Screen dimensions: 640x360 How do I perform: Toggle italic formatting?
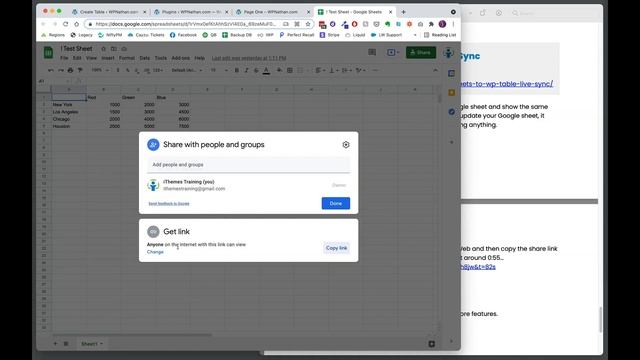tap(246, 70)
